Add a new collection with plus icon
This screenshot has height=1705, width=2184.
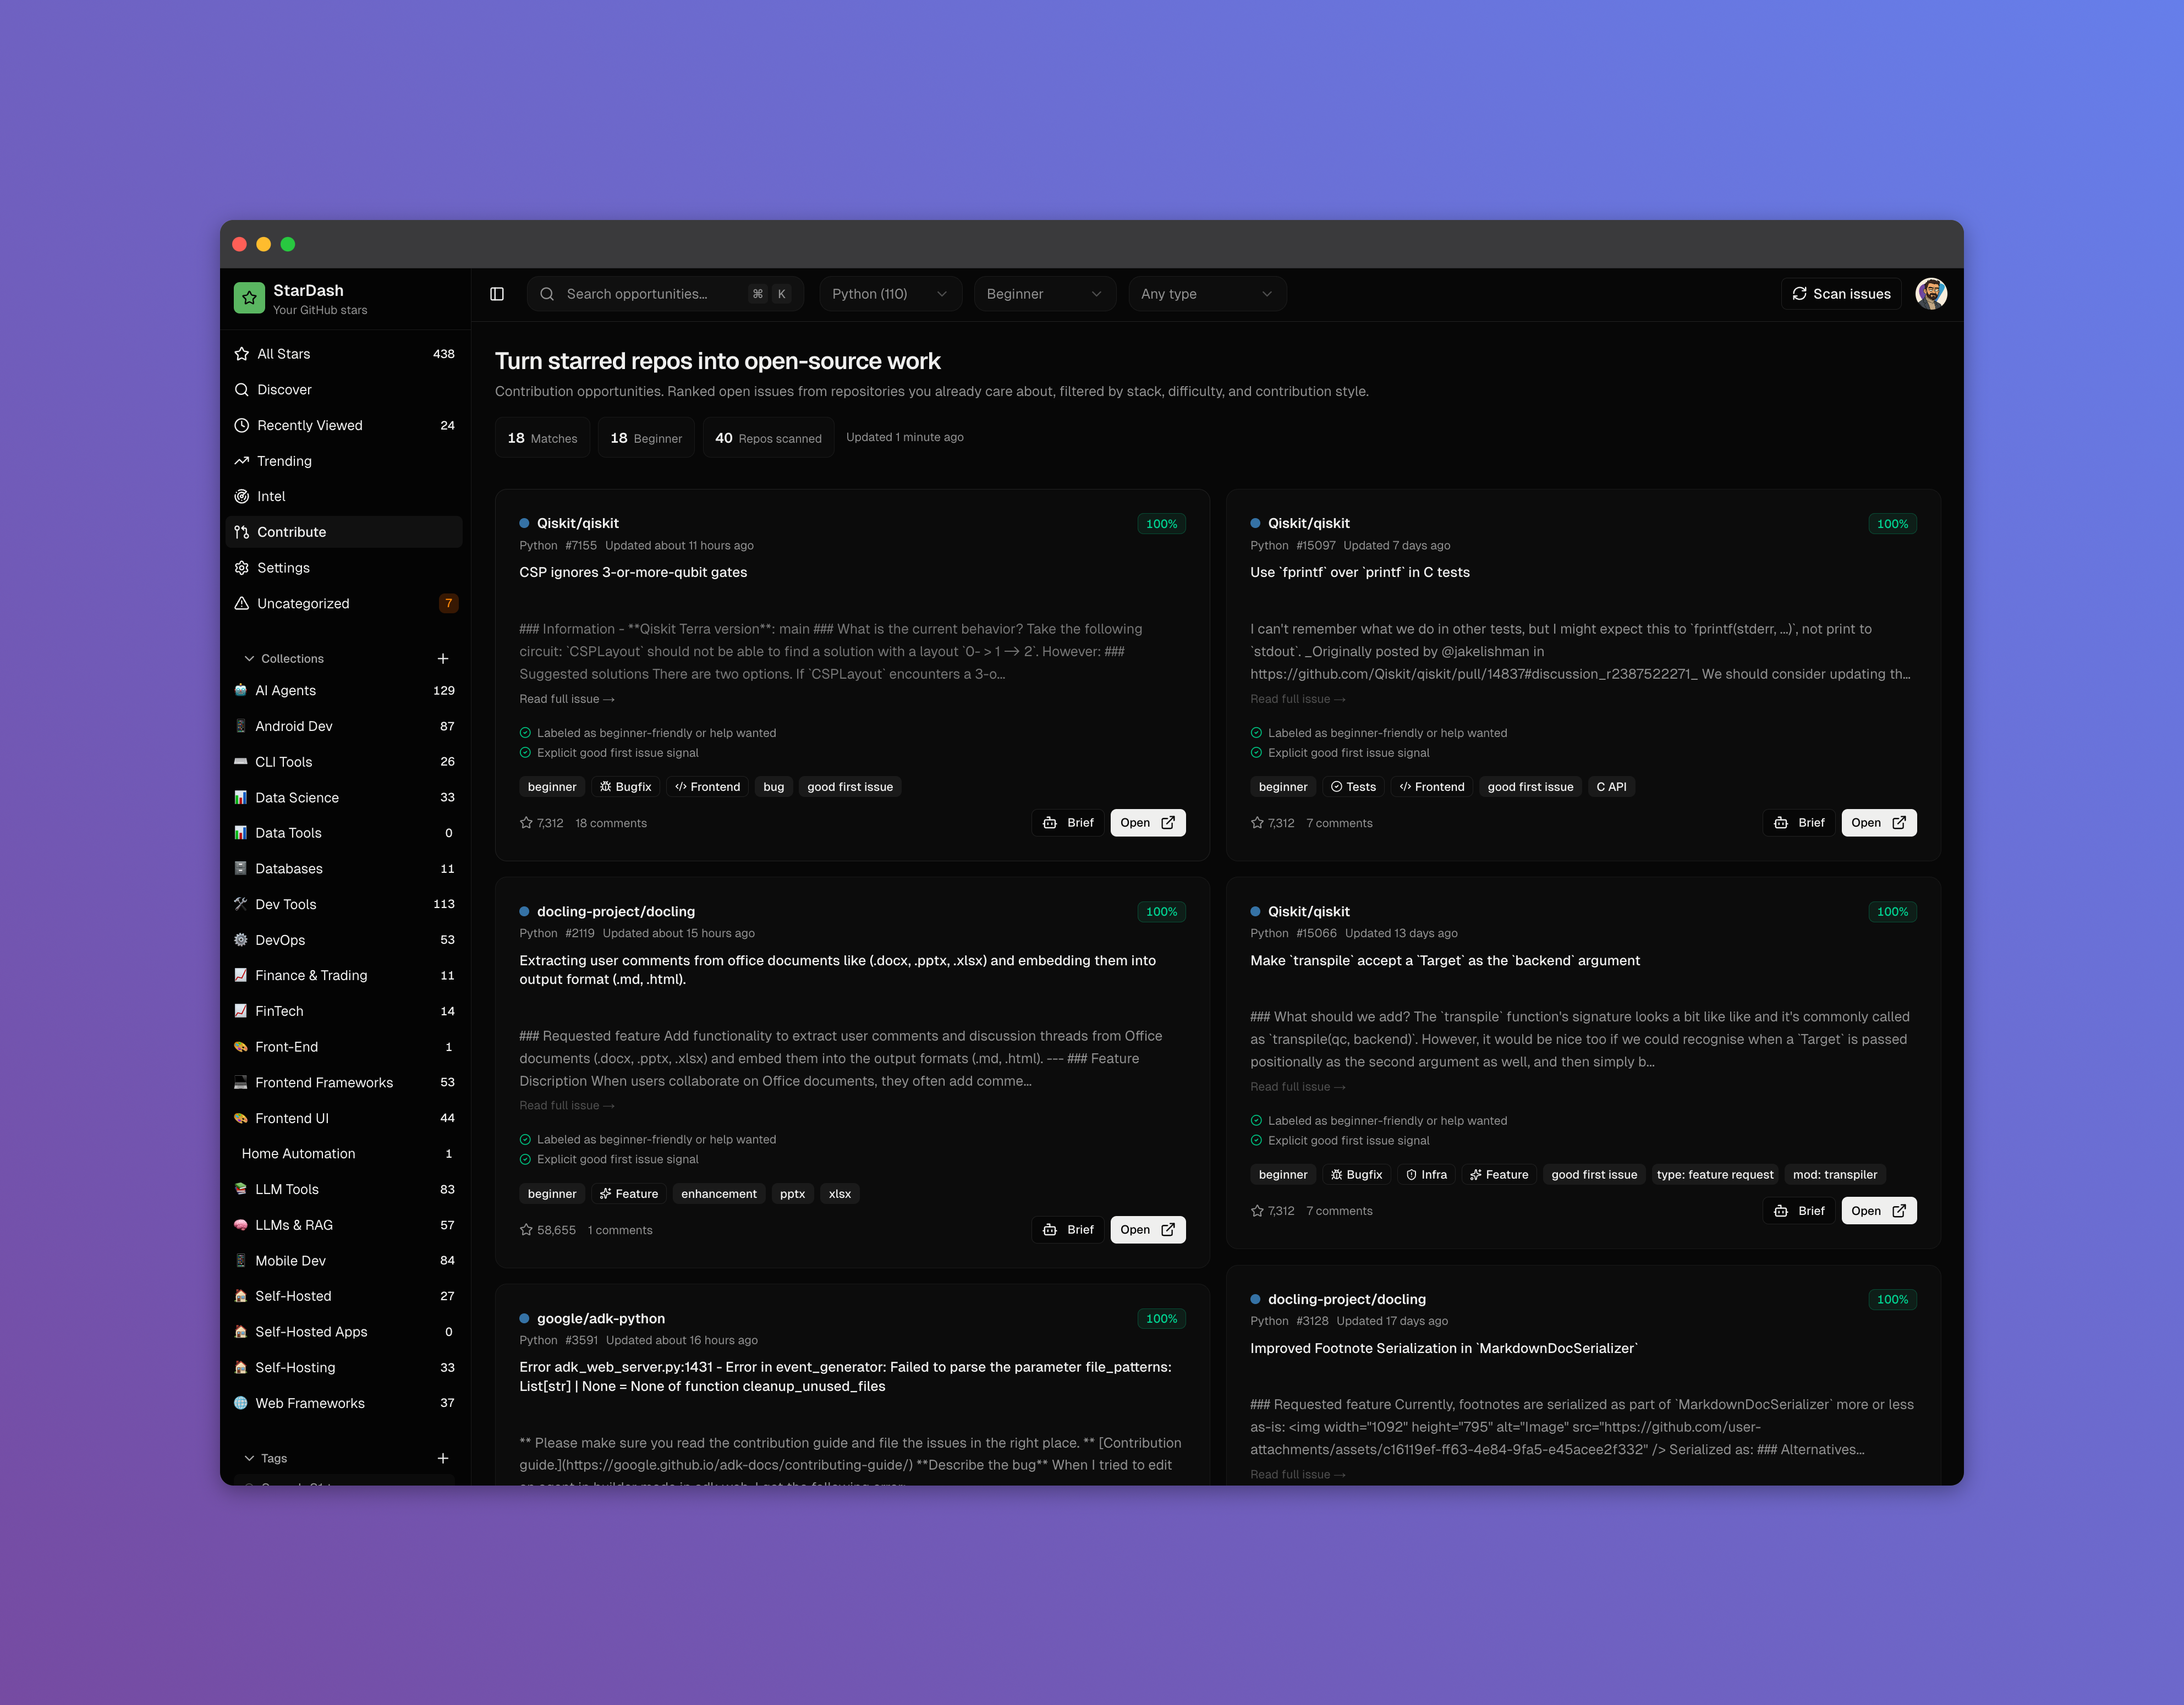[443, 658]
